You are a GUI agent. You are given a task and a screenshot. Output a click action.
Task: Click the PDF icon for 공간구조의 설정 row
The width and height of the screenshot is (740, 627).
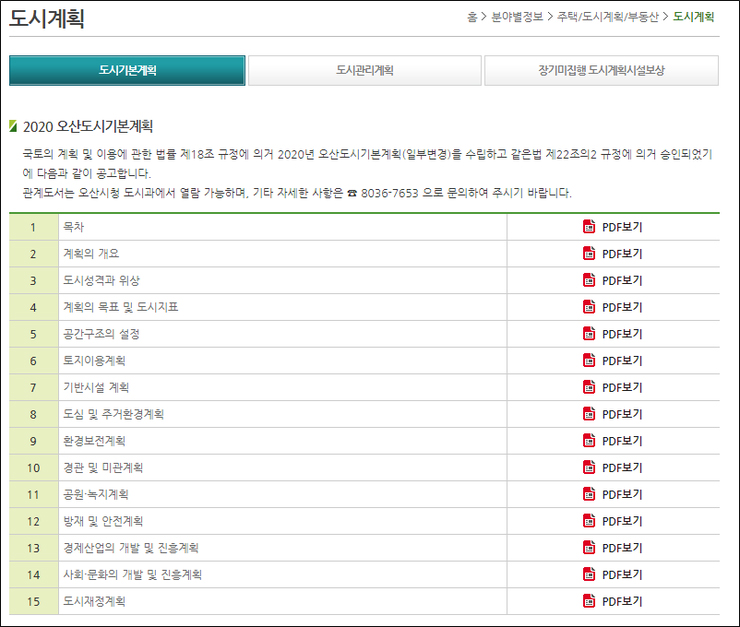point(589,334)
